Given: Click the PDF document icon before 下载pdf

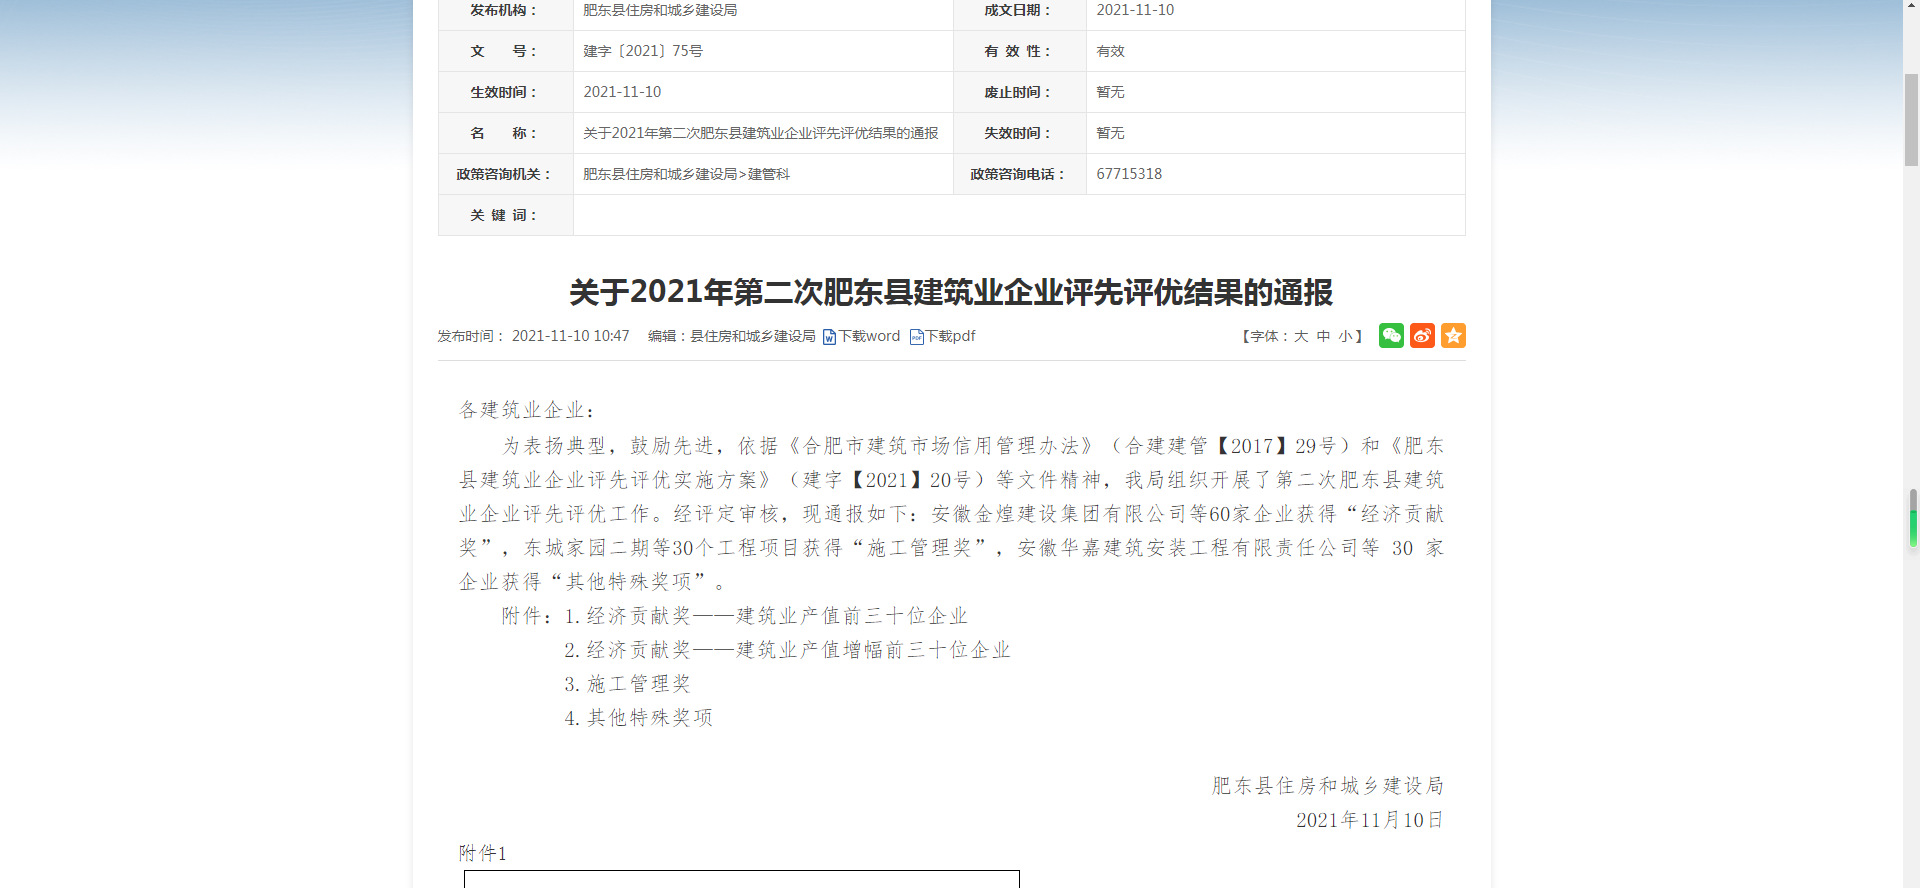Looking at the screenshot, I should coord(916,337).
